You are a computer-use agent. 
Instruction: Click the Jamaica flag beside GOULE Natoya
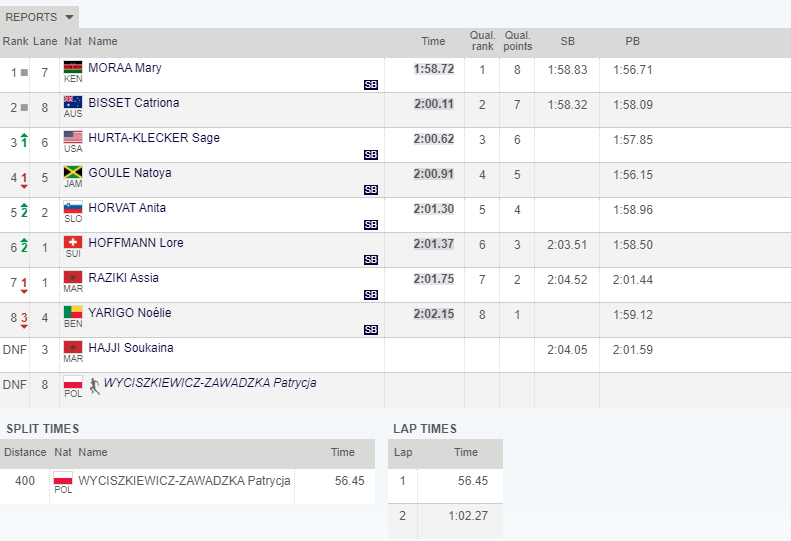click(x=73, y=172)
